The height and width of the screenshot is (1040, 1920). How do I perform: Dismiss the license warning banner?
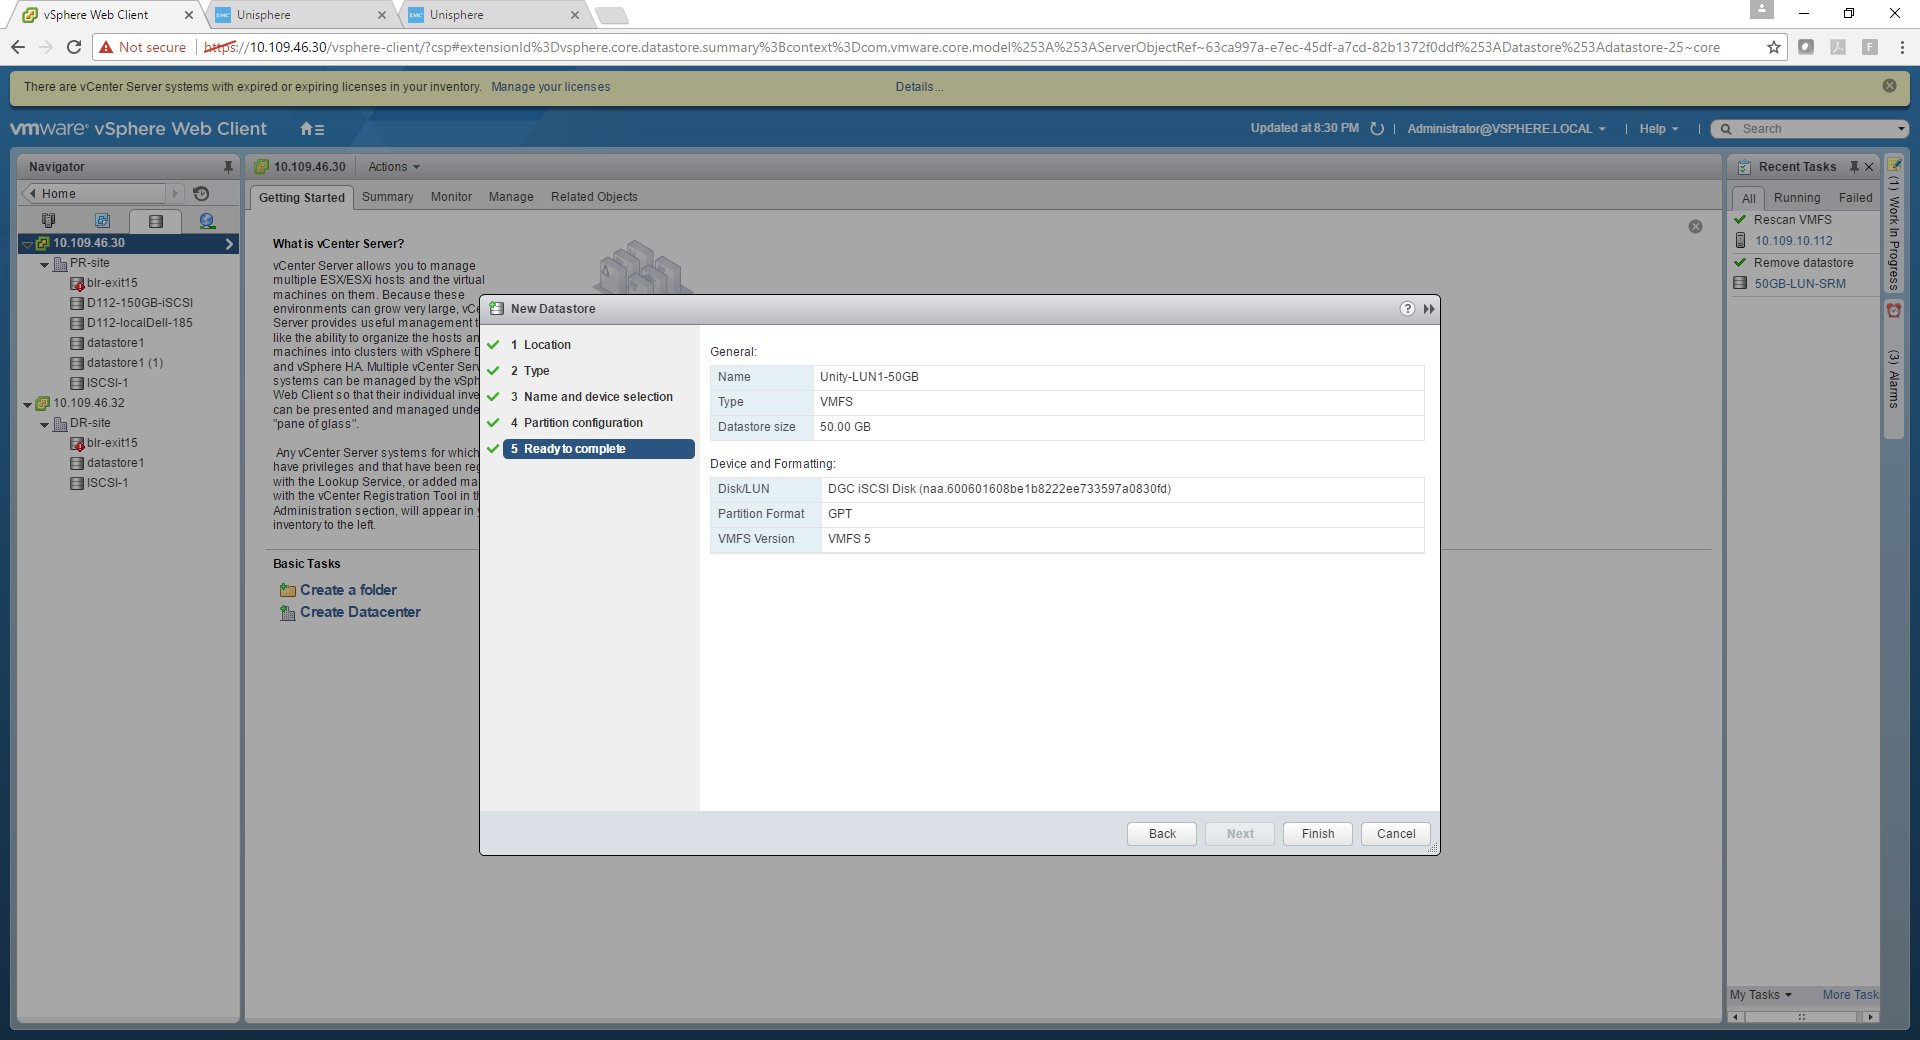click(1889, 86)
